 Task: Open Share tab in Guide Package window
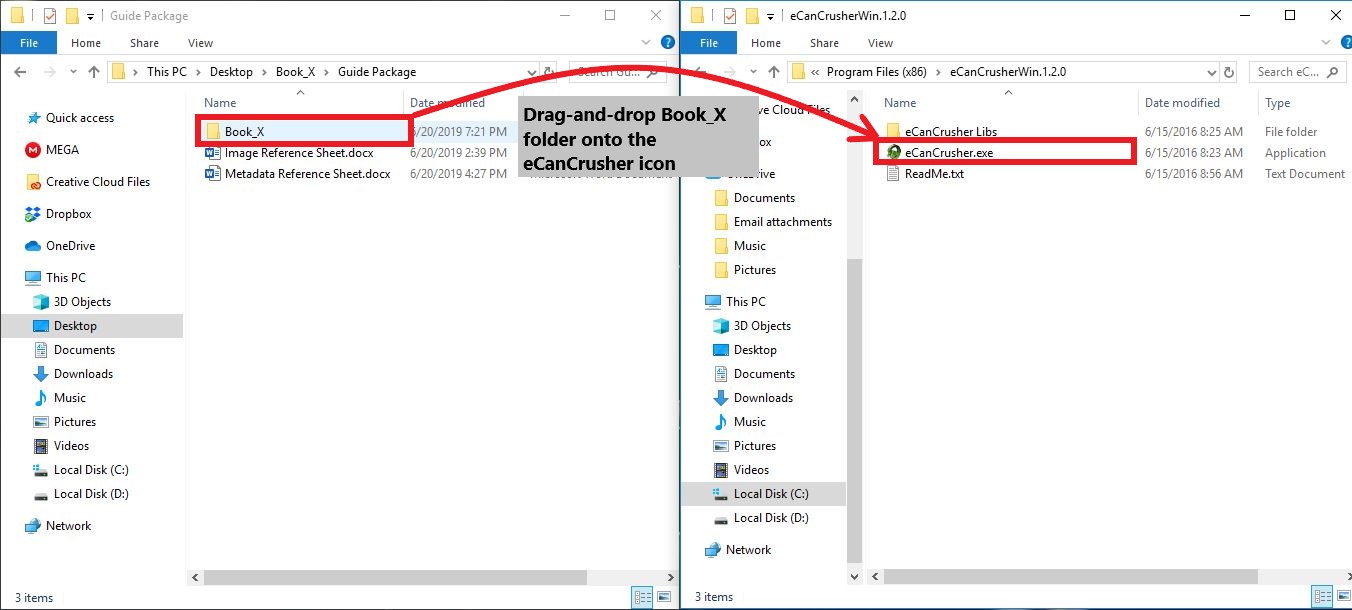[x=144, y=43]
